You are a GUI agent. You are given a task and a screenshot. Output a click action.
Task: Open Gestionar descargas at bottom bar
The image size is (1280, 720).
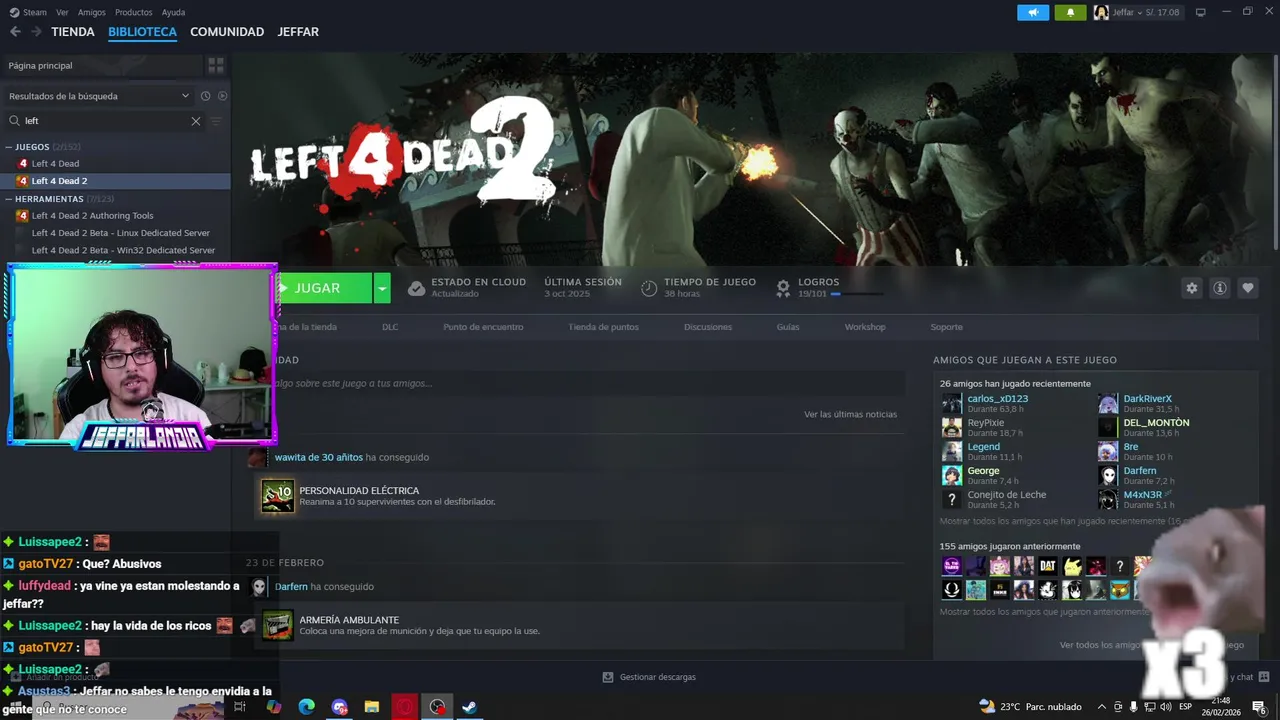point(649,677)
